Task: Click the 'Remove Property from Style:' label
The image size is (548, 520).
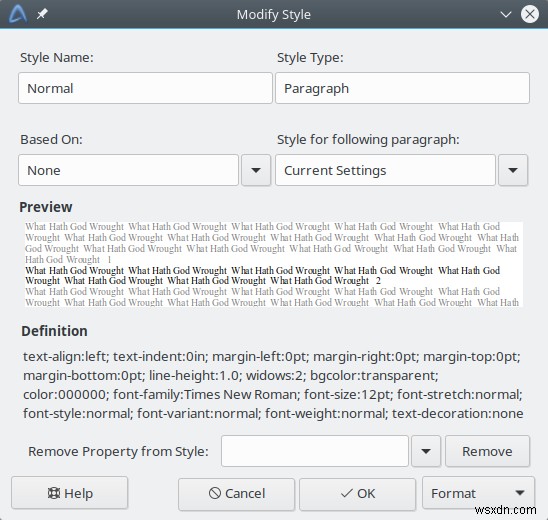Action: [118, 451]
